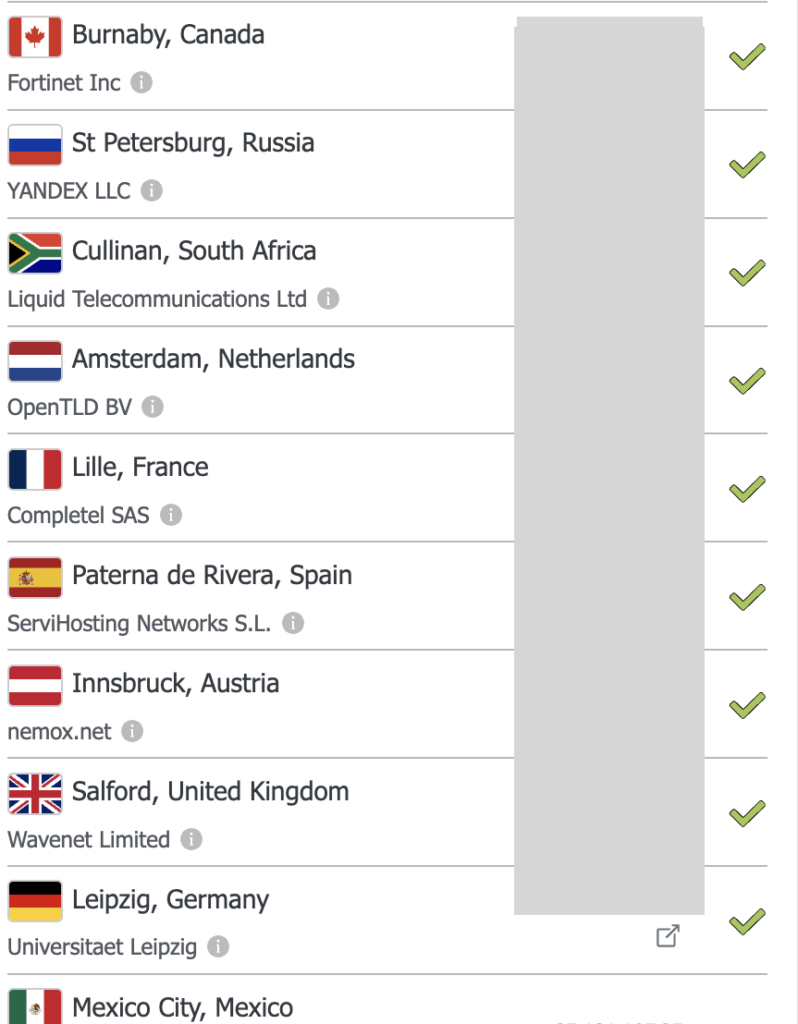Open ServiHosting Networks S.L. info icon
This screenshot has width=798, height=1024.
click(x=292, y=623)
